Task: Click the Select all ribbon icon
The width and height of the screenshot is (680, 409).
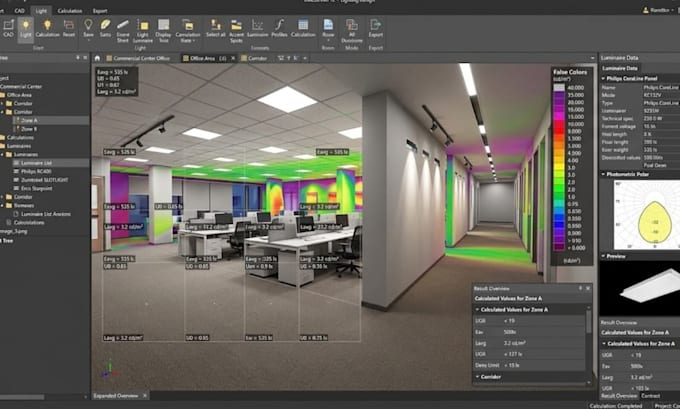Action: coord(216,29)
